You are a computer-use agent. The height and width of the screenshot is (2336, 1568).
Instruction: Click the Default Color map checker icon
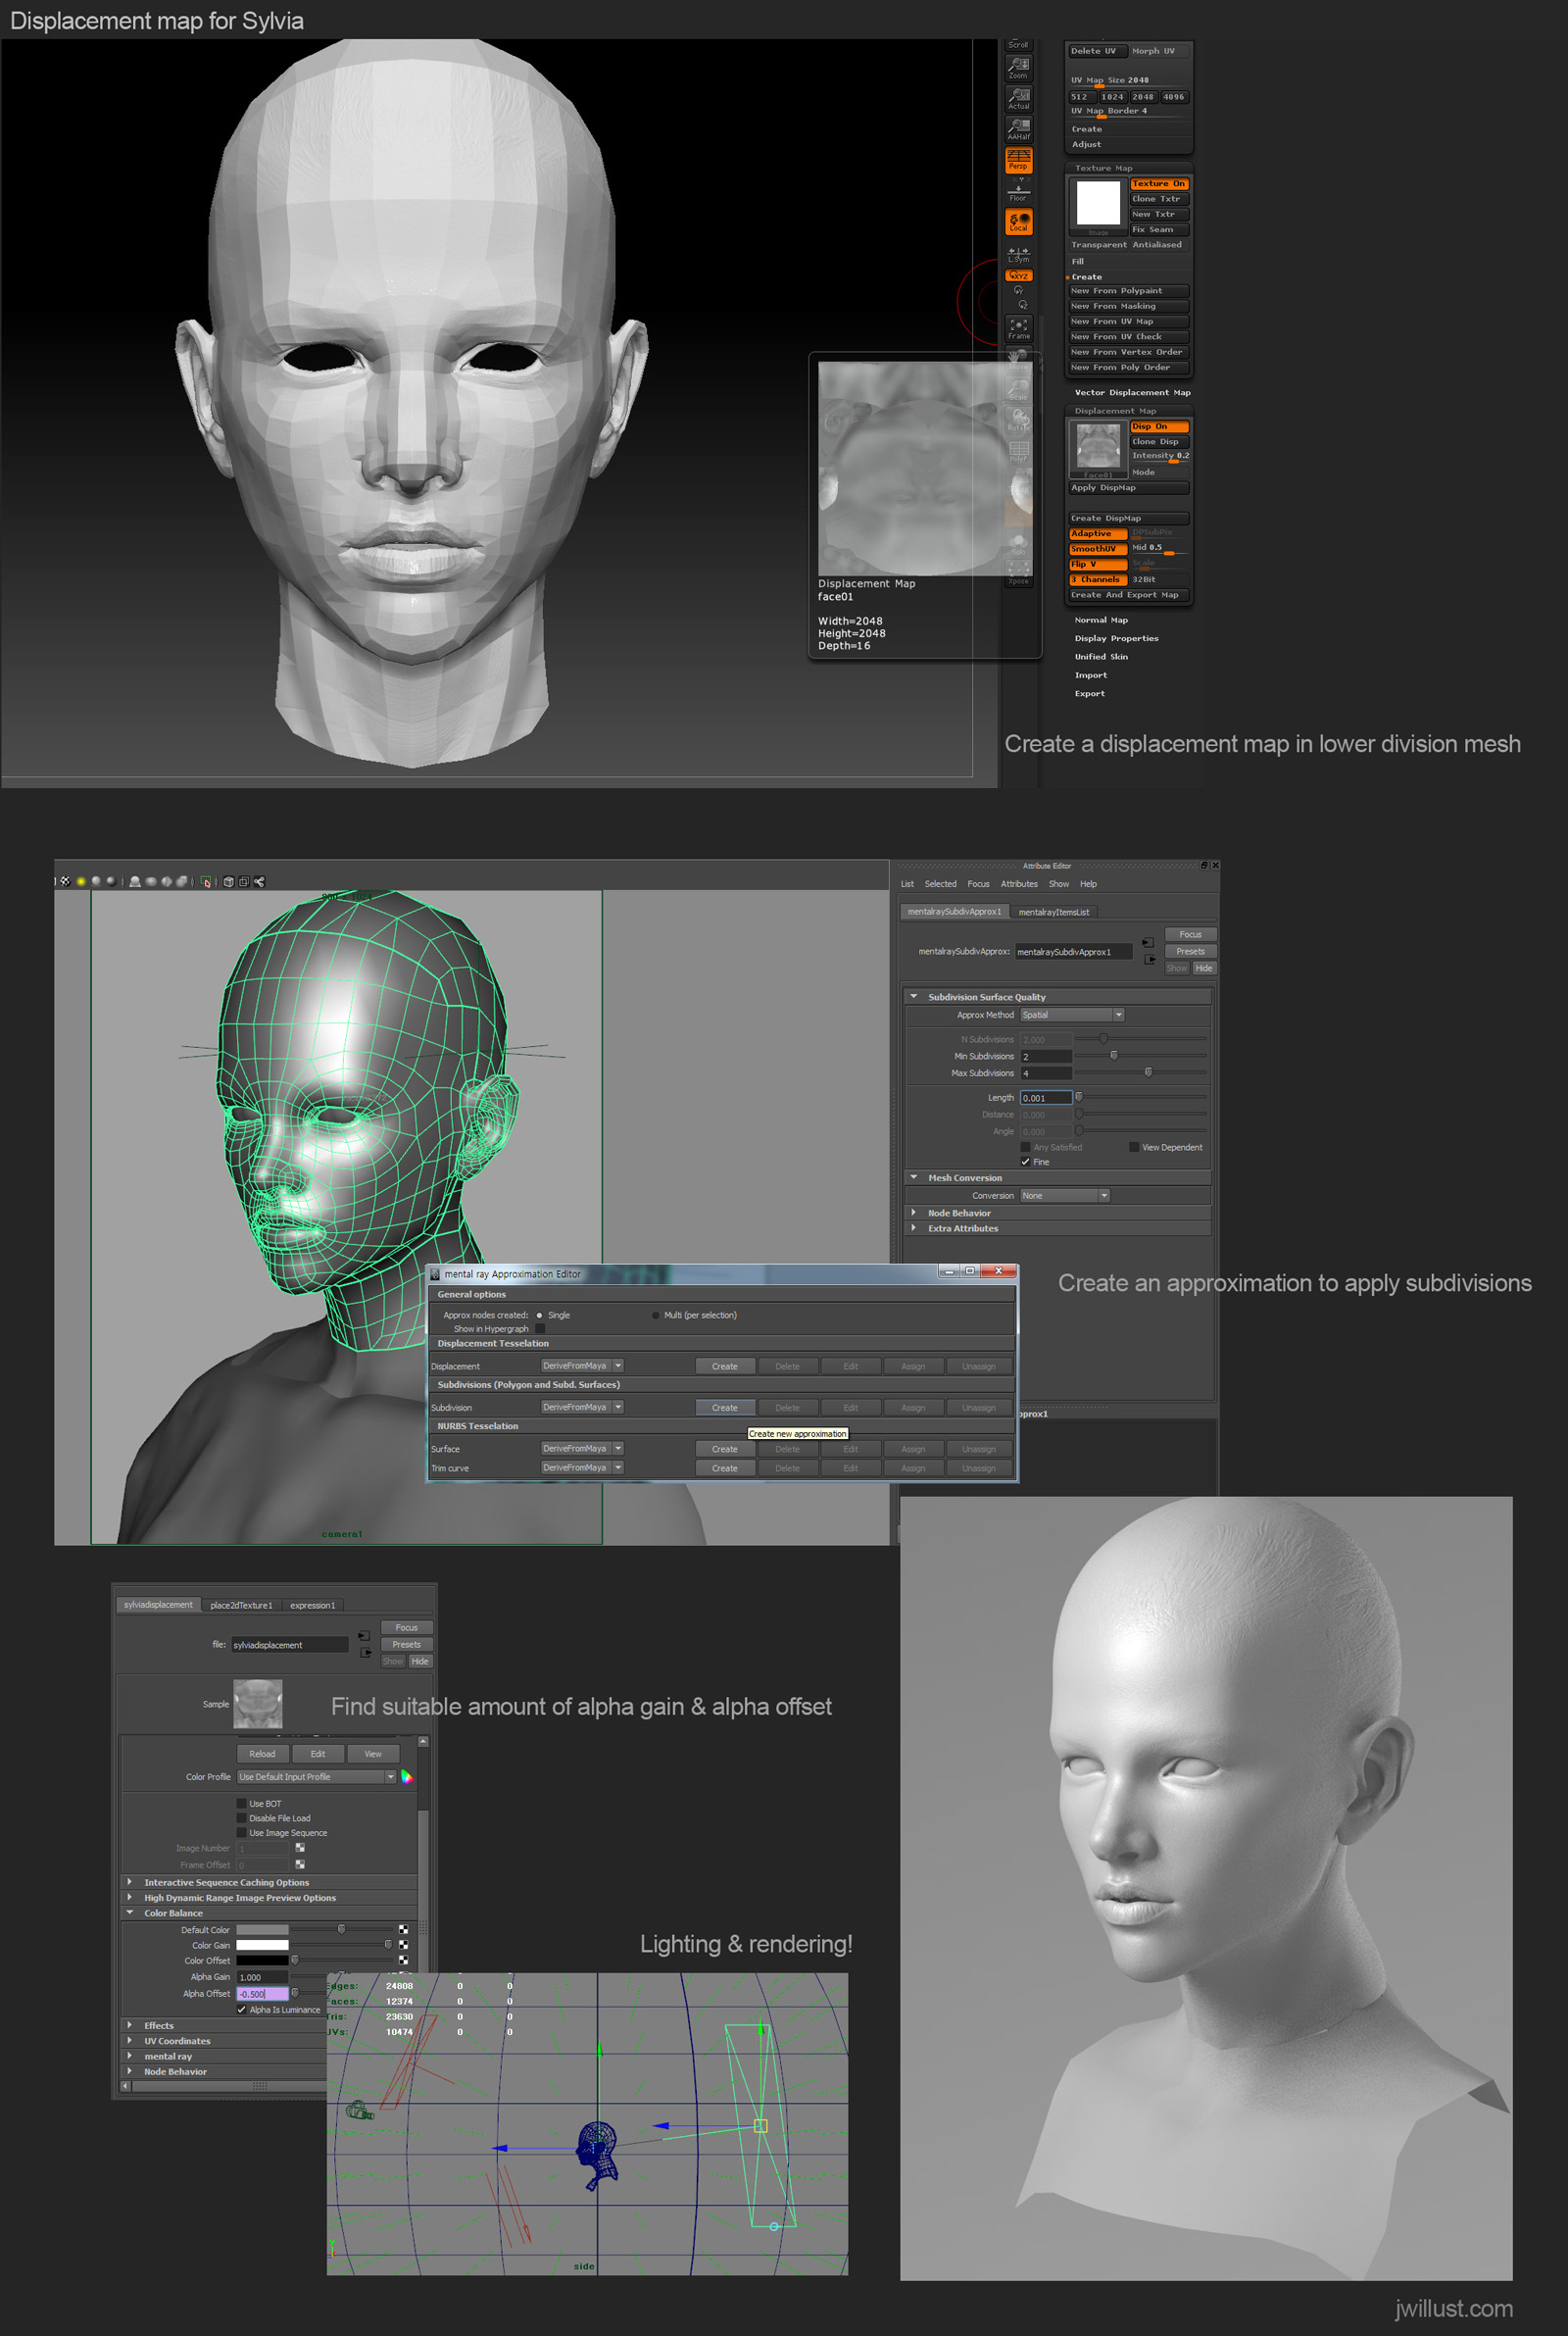coord(403,1929)
